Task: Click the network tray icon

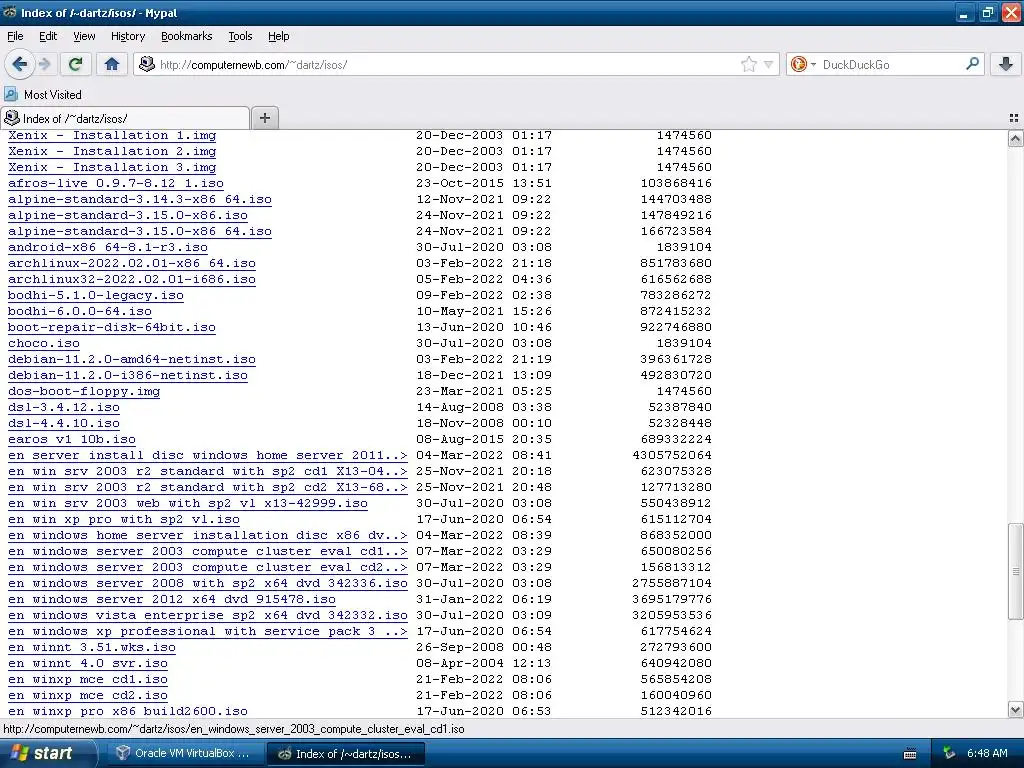Action: pos(949,754)
